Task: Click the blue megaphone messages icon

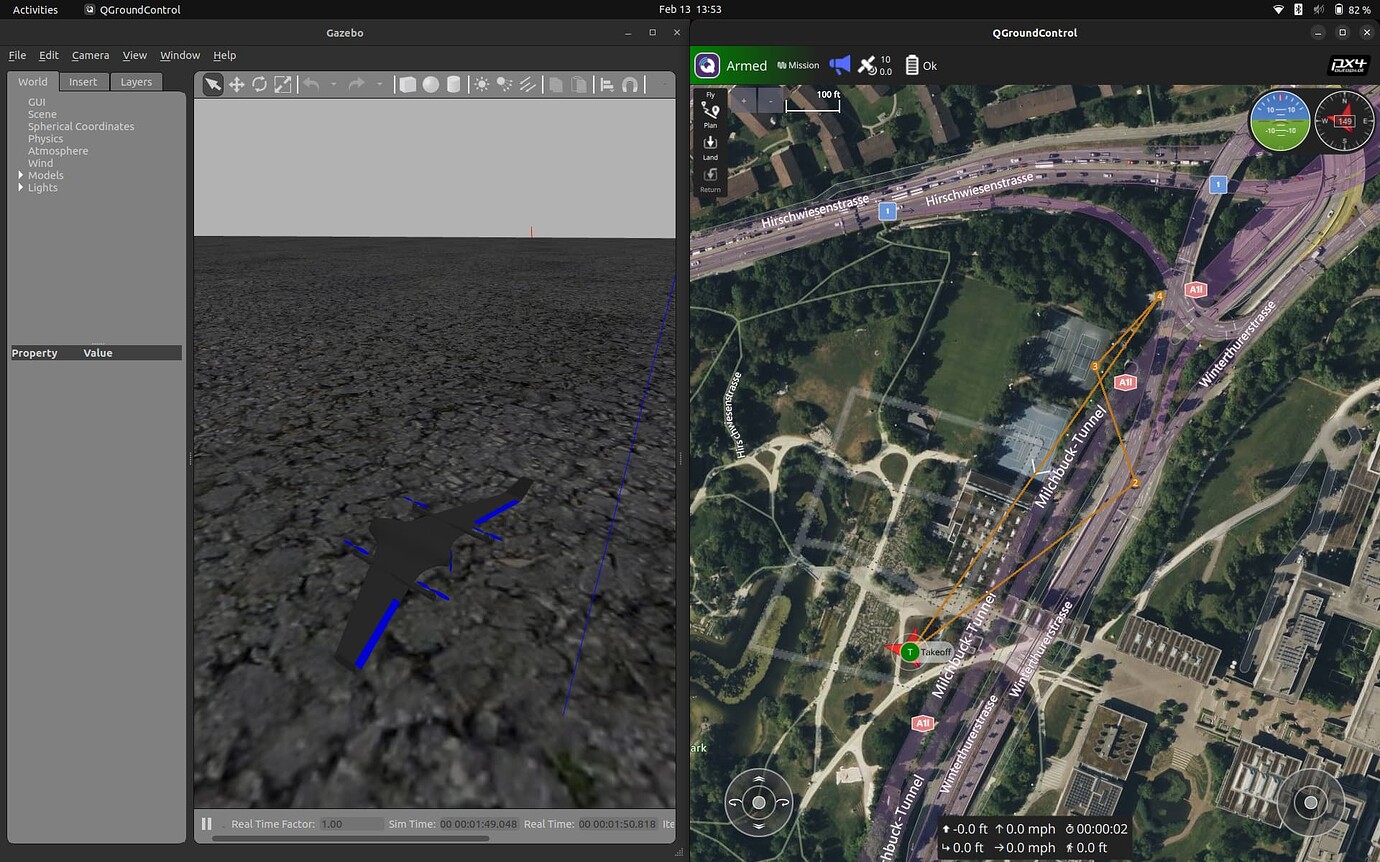Action: pos(839,65)
